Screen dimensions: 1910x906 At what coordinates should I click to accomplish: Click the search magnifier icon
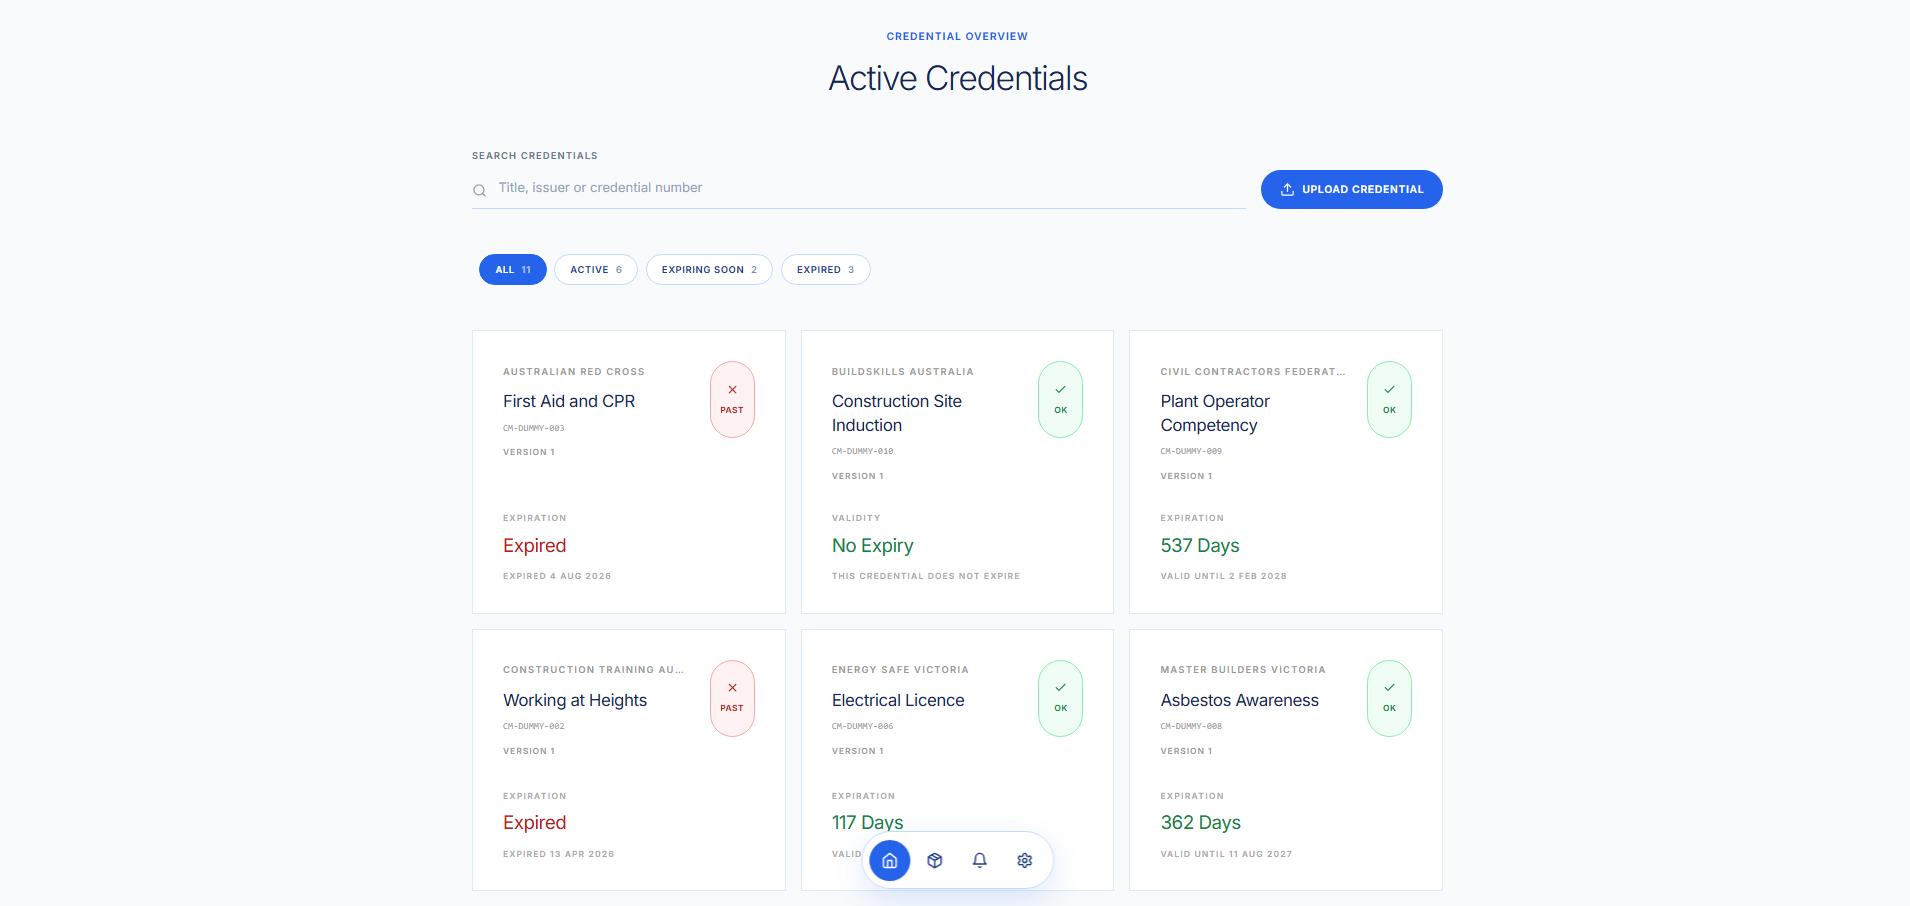pos(480,190)
